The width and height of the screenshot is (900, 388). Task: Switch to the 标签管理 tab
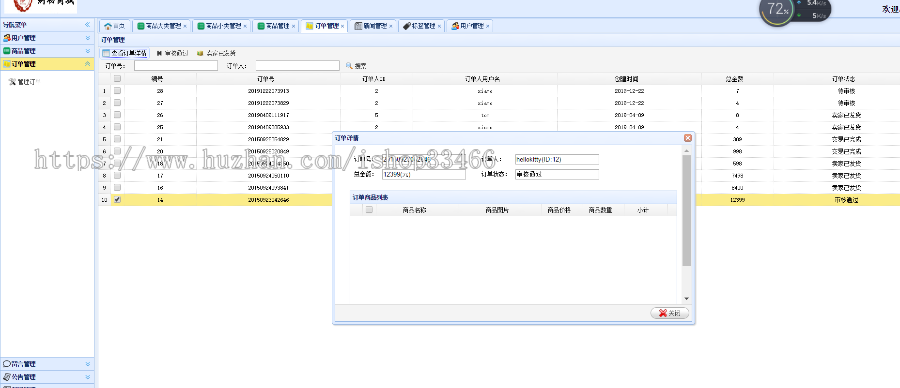coord(418,26)
